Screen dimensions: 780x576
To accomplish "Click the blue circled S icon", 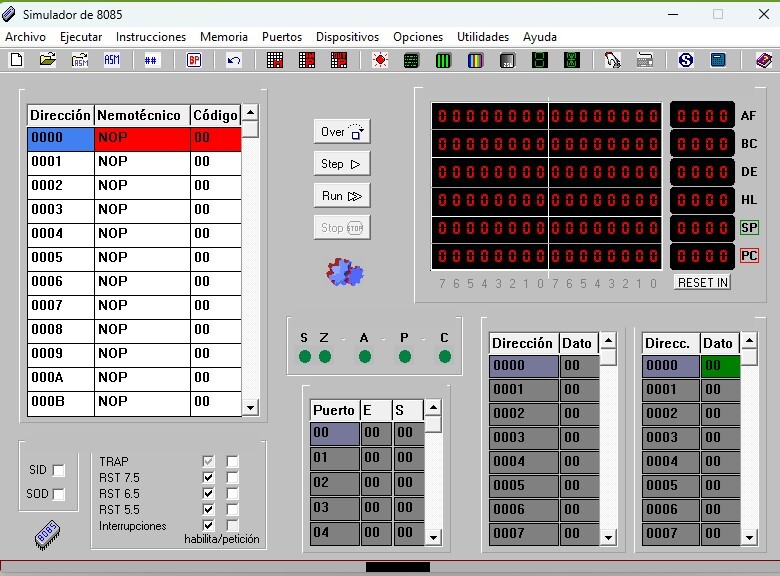I will click(686, 60).
